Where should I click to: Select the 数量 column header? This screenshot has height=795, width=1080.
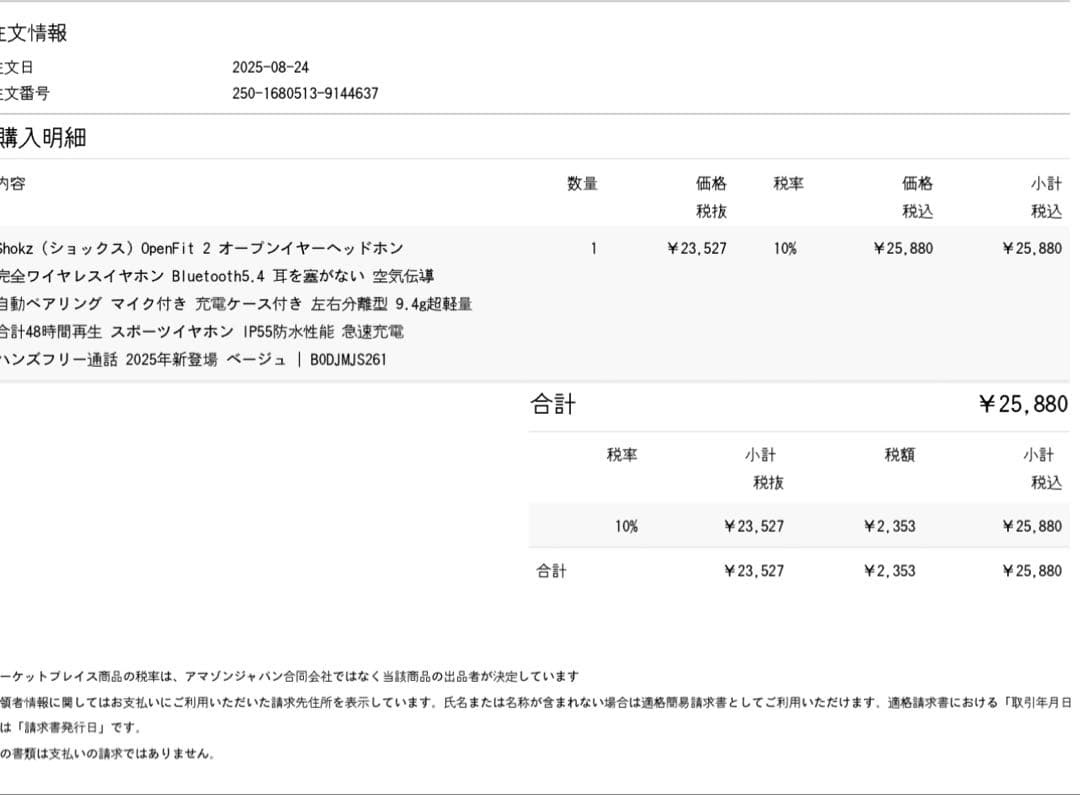pyautogui.click(x=581, y=183)
